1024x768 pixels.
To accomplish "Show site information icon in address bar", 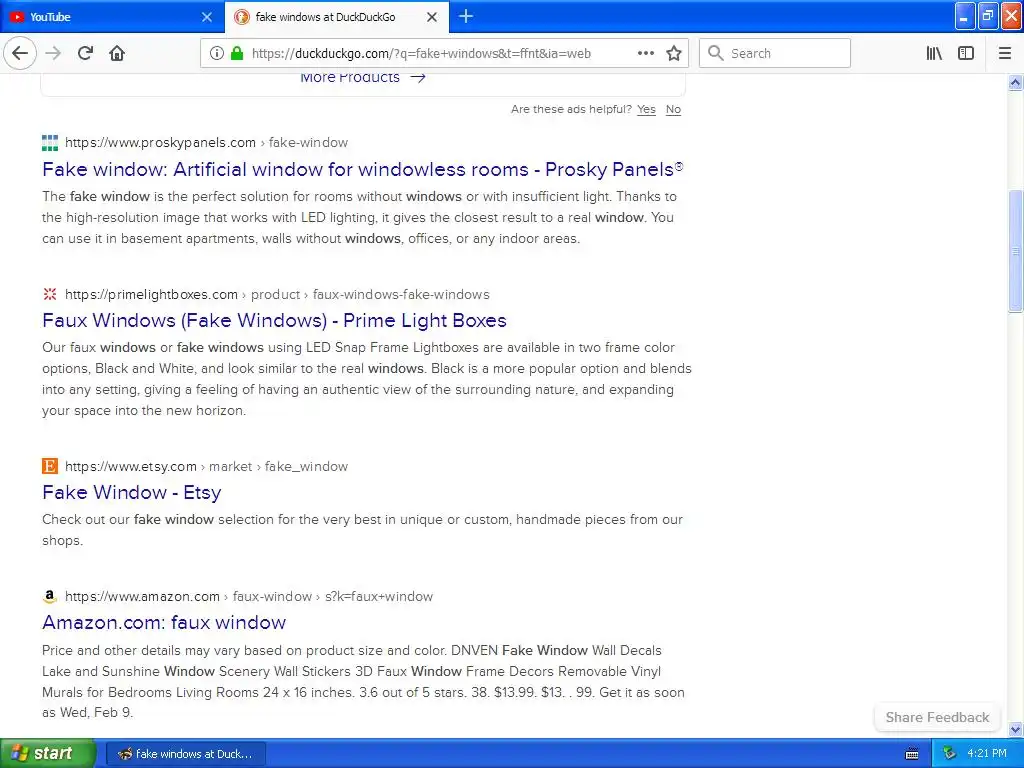I will pyautogui.click(x=217, y=54).
